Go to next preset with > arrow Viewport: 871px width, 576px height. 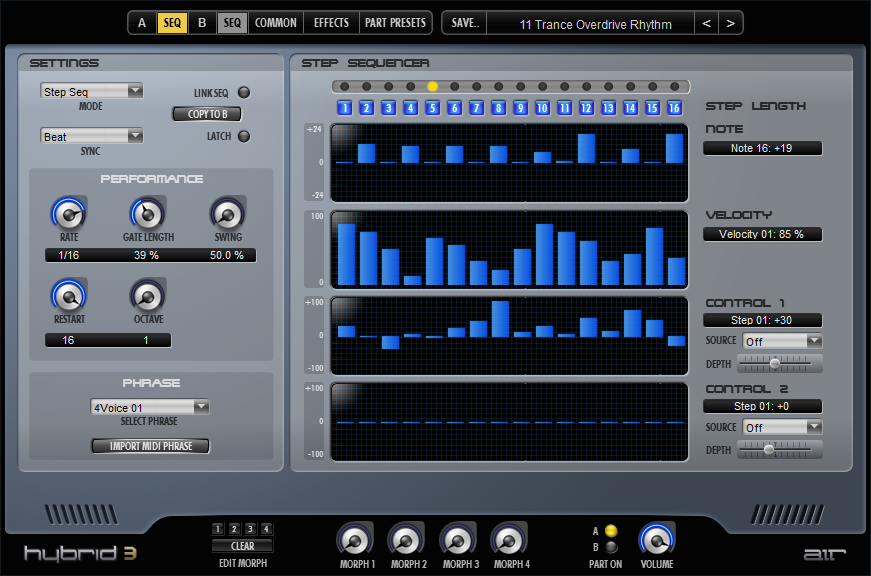(x=730, y=23)
